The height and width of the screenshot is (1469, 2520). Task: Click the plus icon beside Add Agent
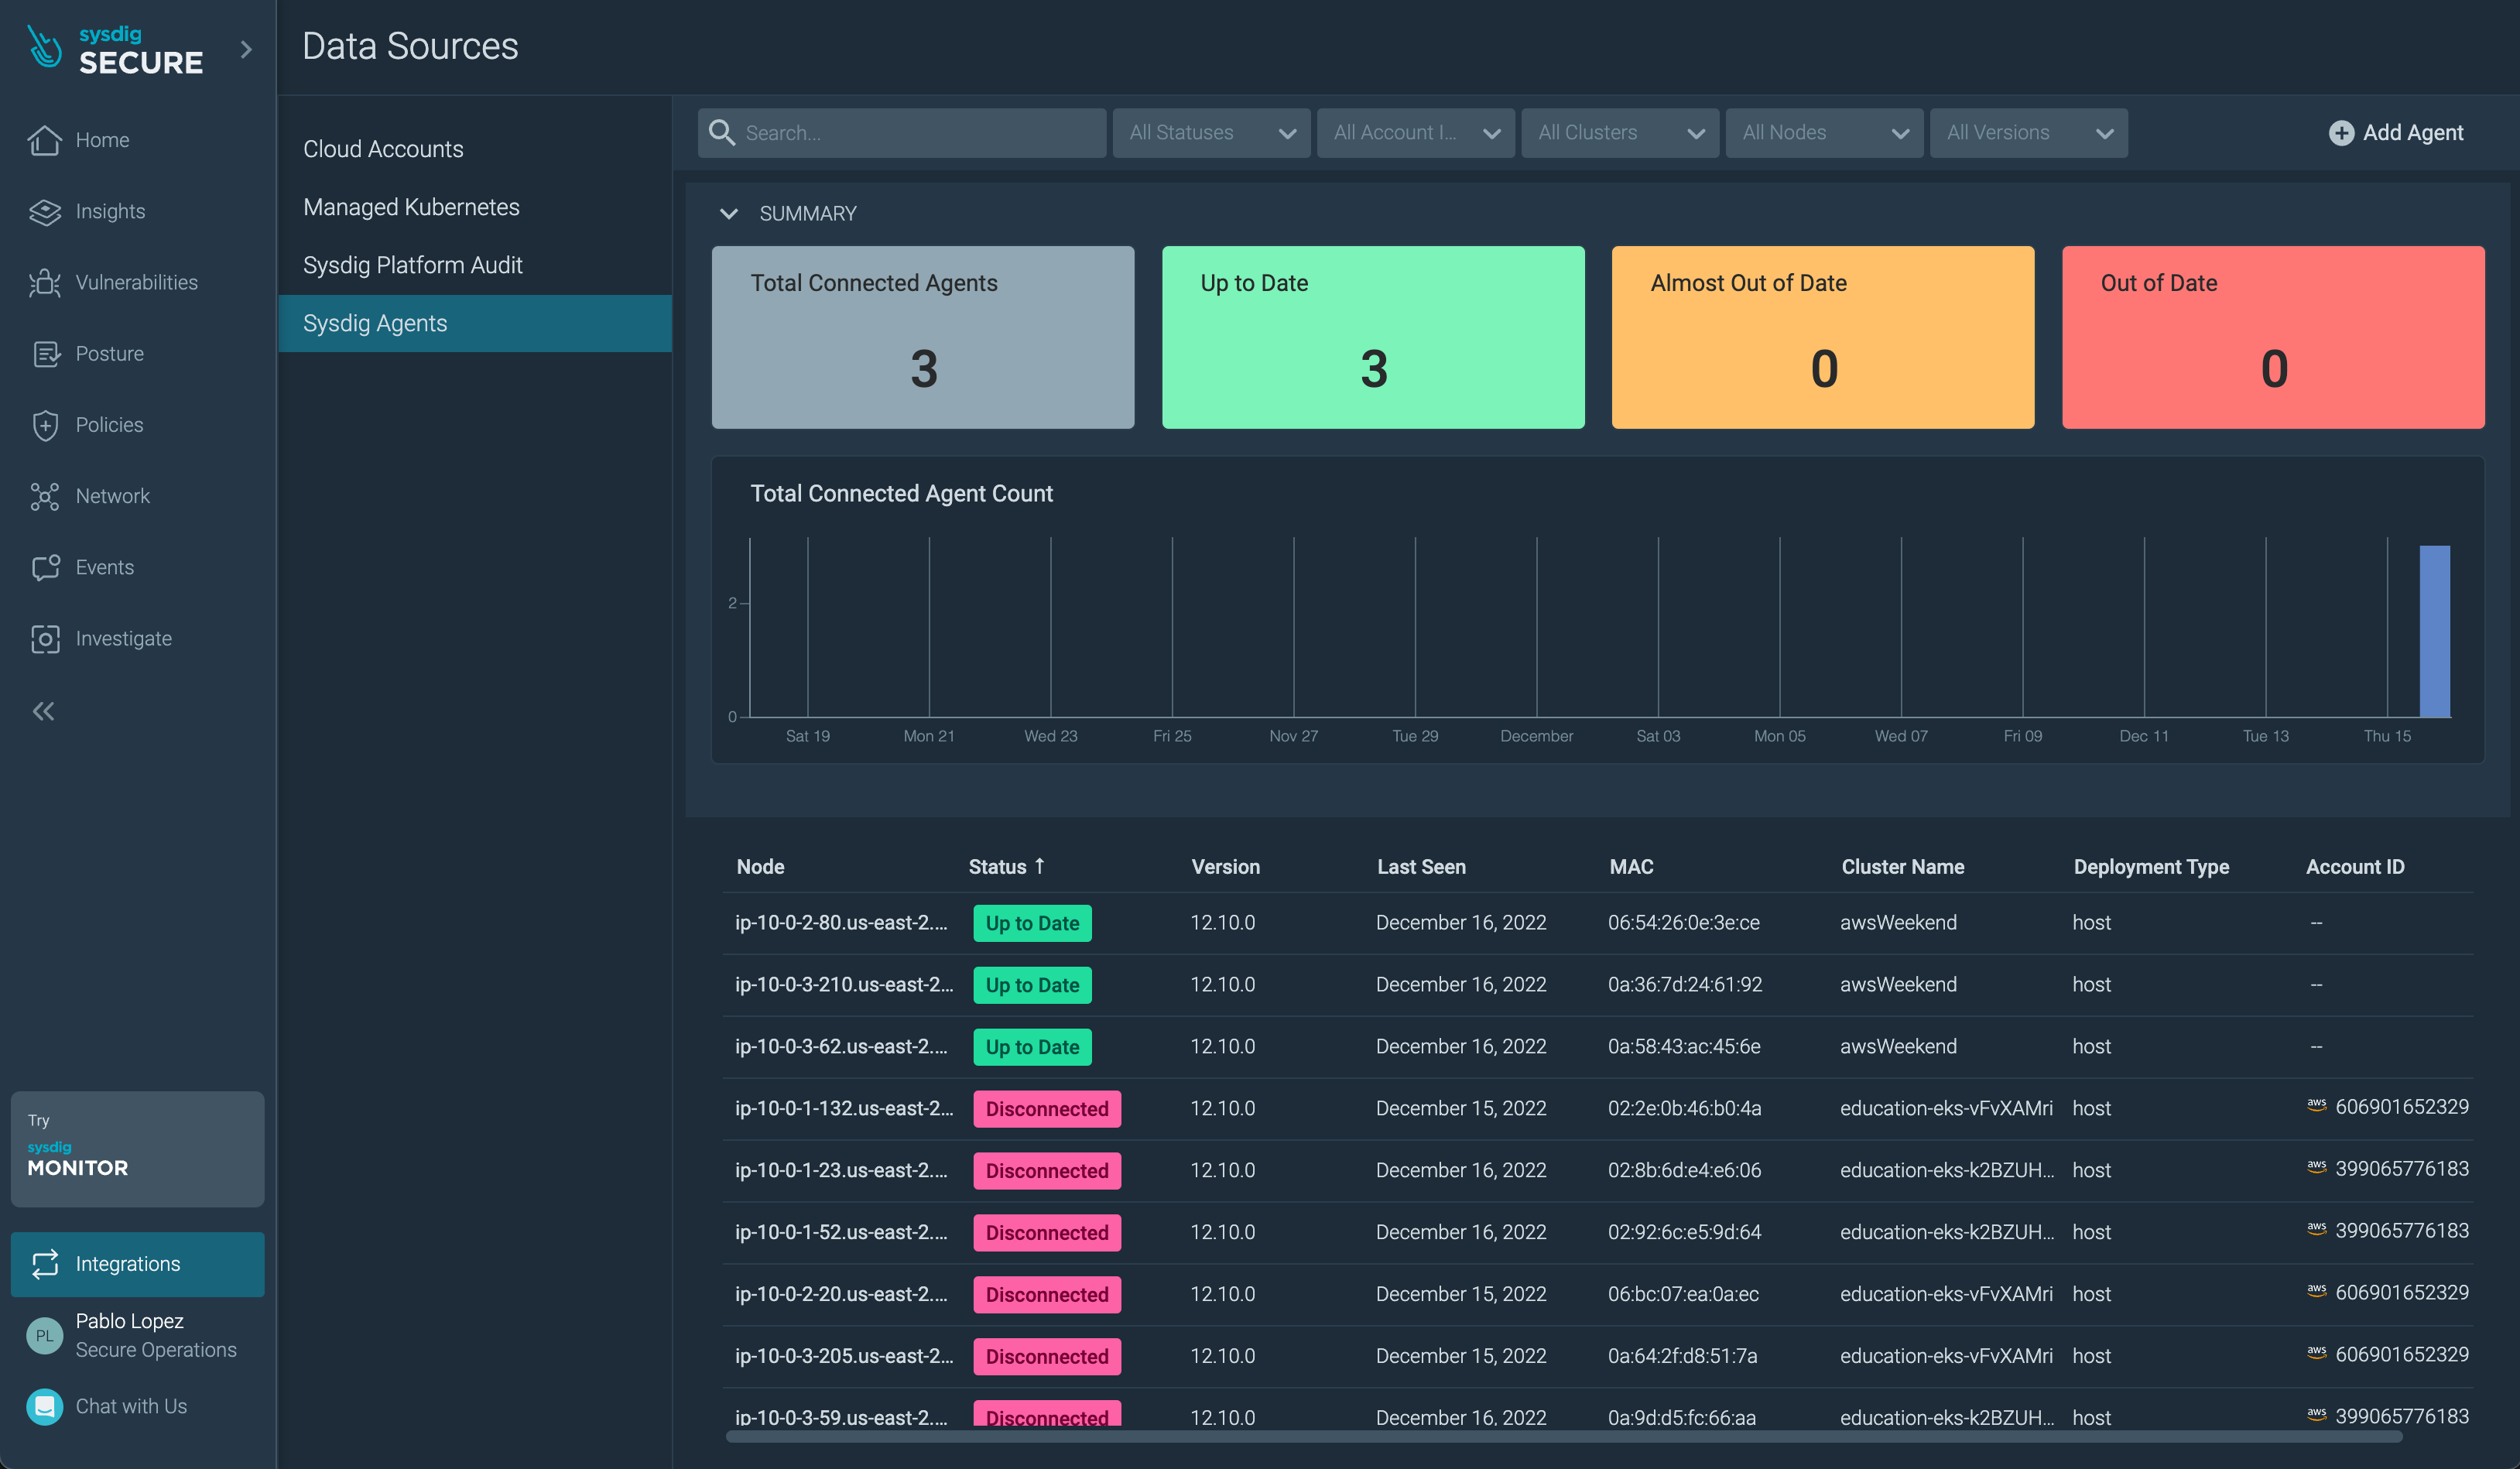(2341, 133)
